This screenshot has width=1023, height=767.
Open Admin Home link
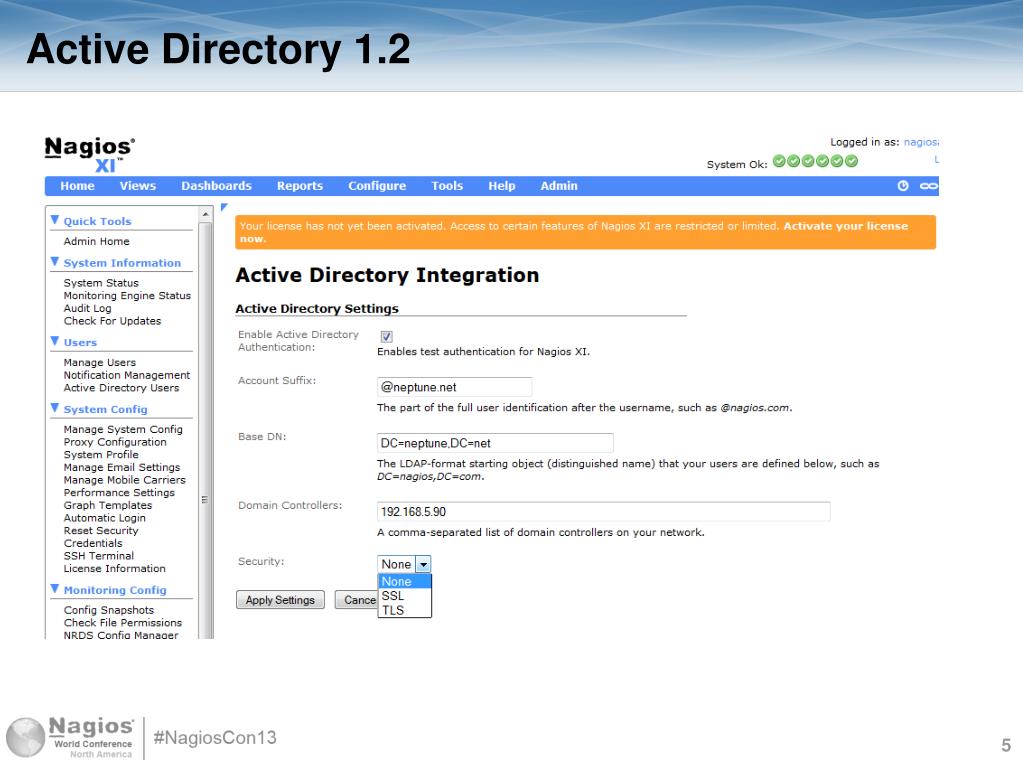(x=97, y=241)
